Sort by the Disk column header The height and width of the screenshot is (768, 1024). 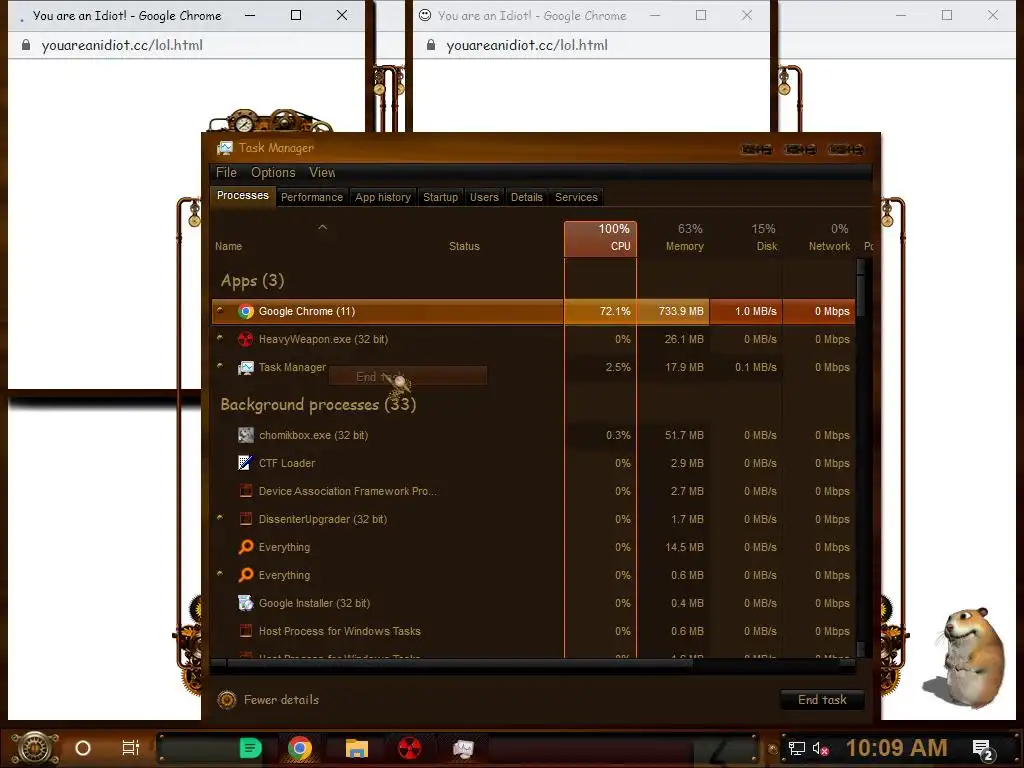(x=746, y=238)
